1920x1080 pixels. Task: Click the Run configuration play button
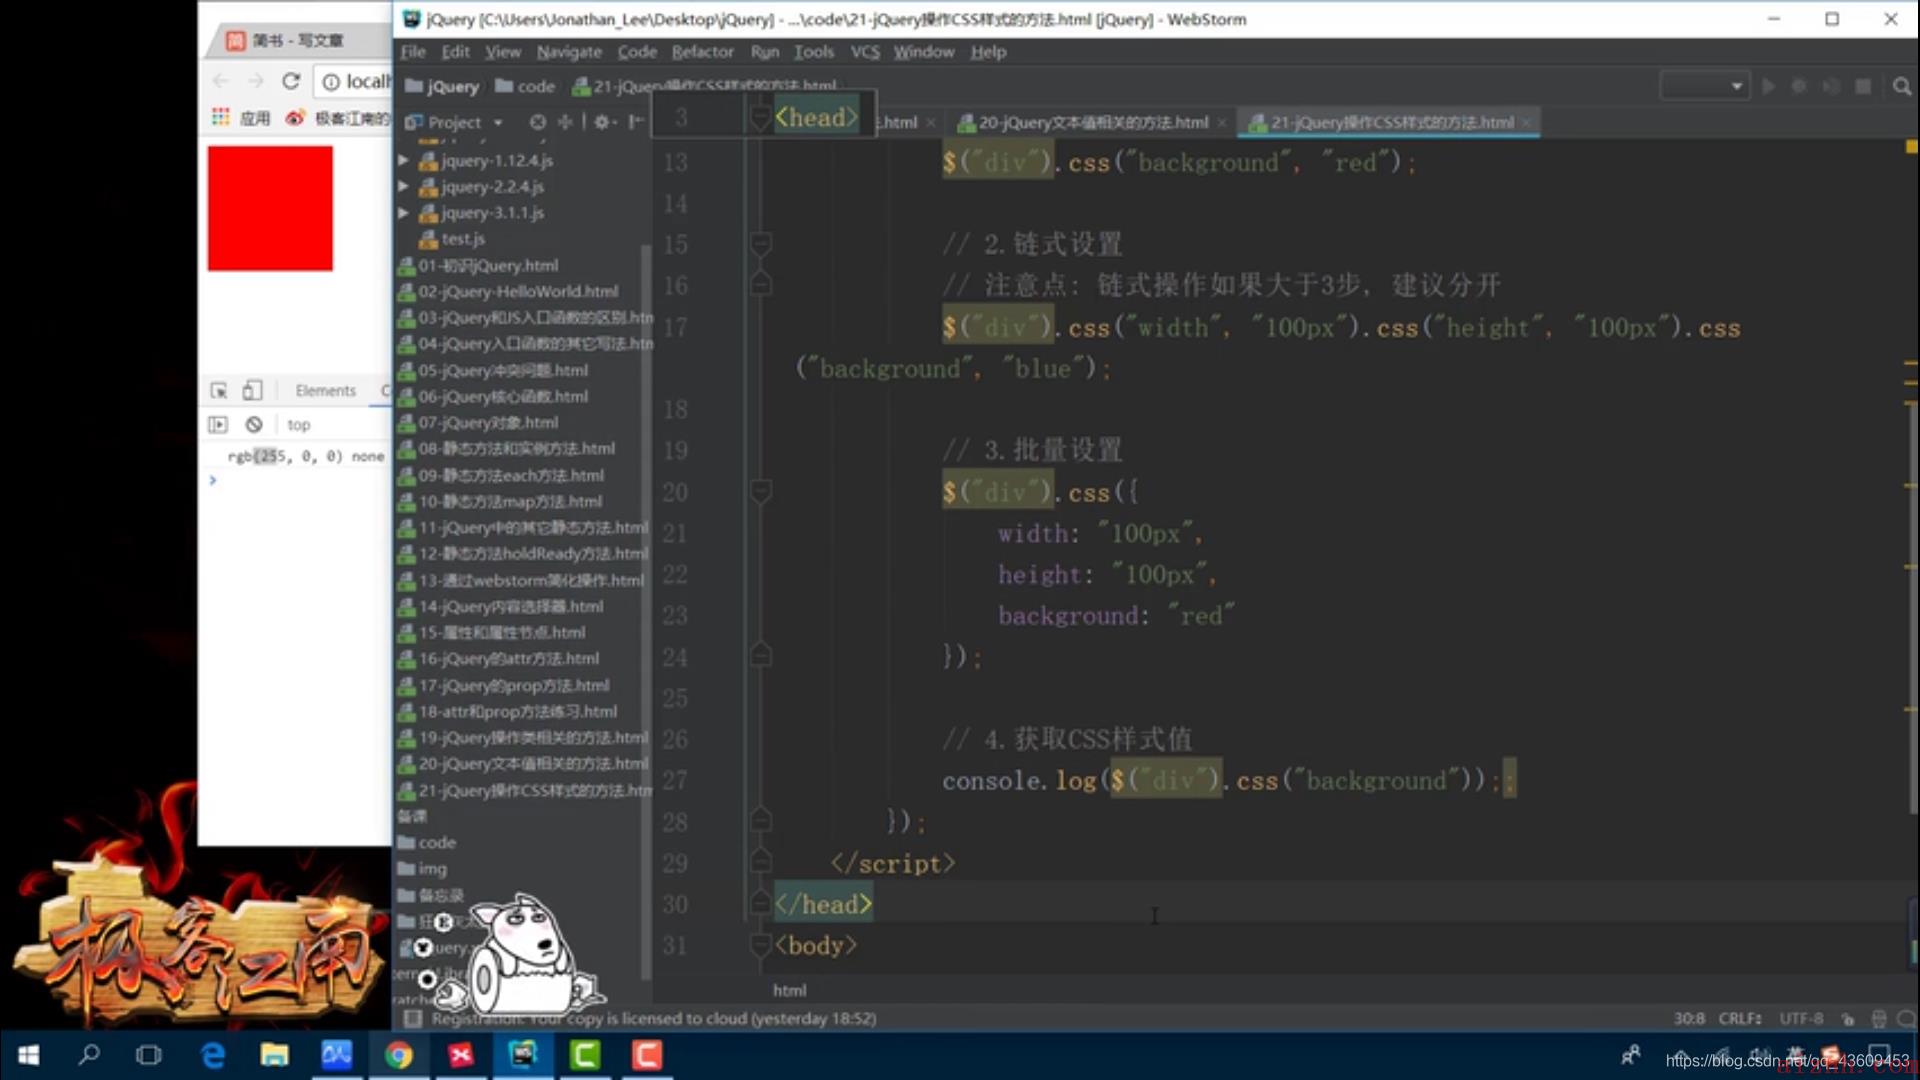pyautogui.click(x=1768, y=86)
